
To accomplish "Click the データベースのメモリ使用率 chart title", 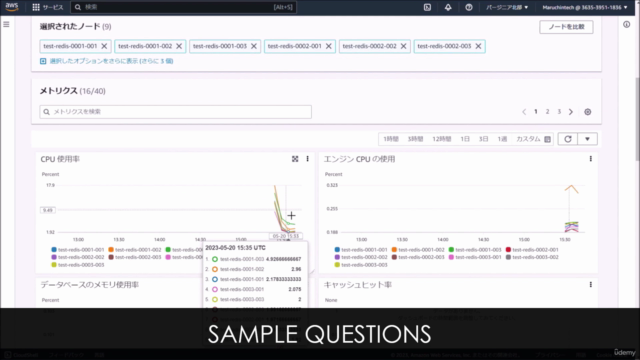I will (x=90, y=285).
